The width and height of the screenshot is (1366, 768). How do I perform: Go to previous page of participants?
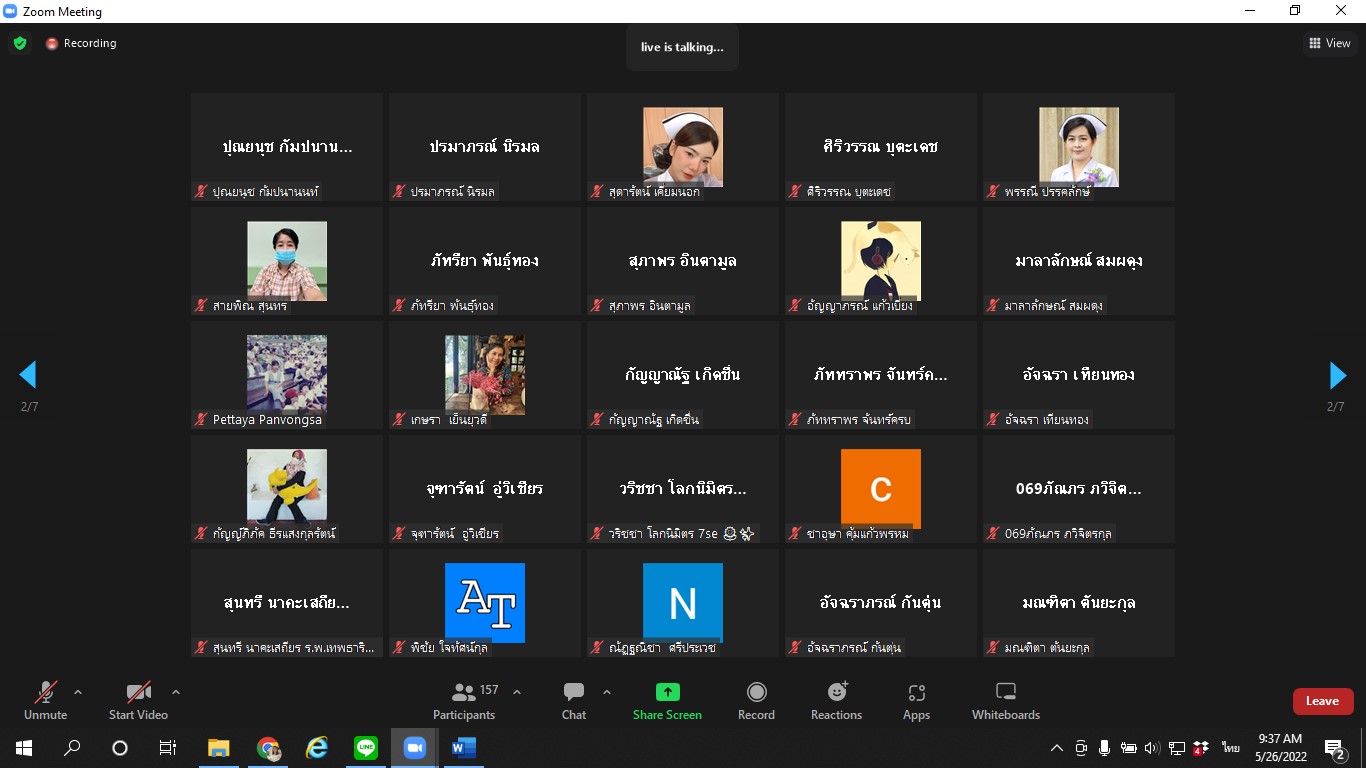pyautogui.click(x=28, y=375)
